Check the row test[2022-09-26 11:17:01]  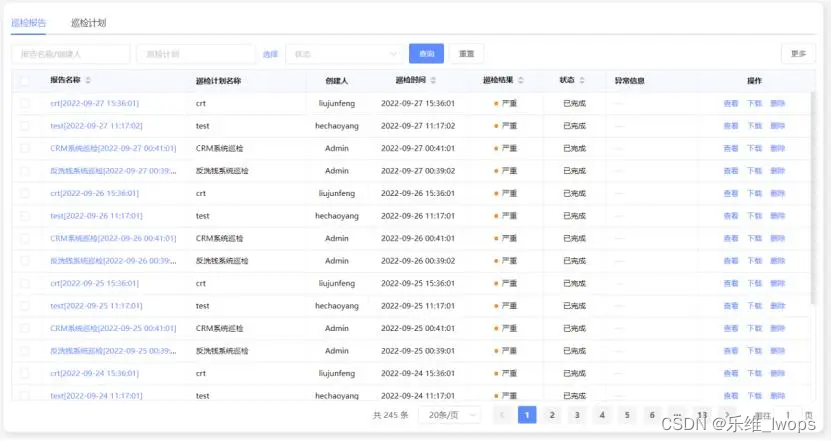point(24,216)
